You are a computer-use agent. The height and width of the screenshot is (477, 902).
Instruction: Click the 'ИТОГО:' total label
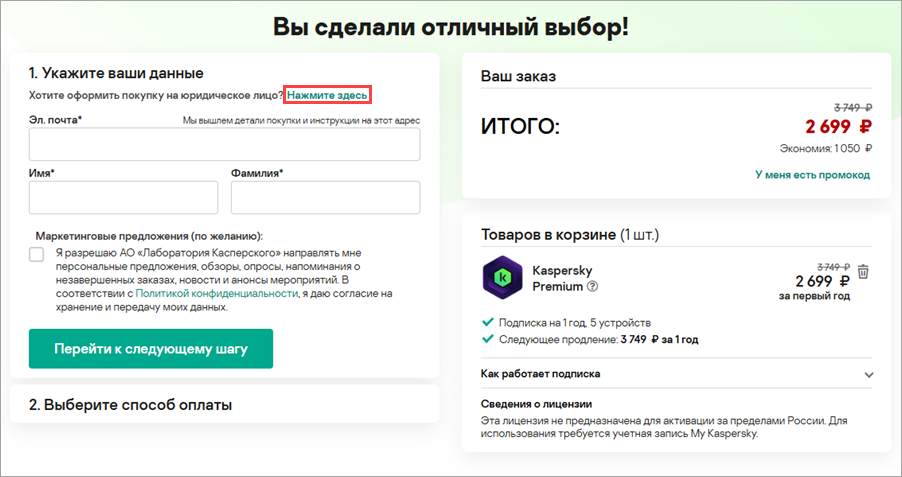520,127
